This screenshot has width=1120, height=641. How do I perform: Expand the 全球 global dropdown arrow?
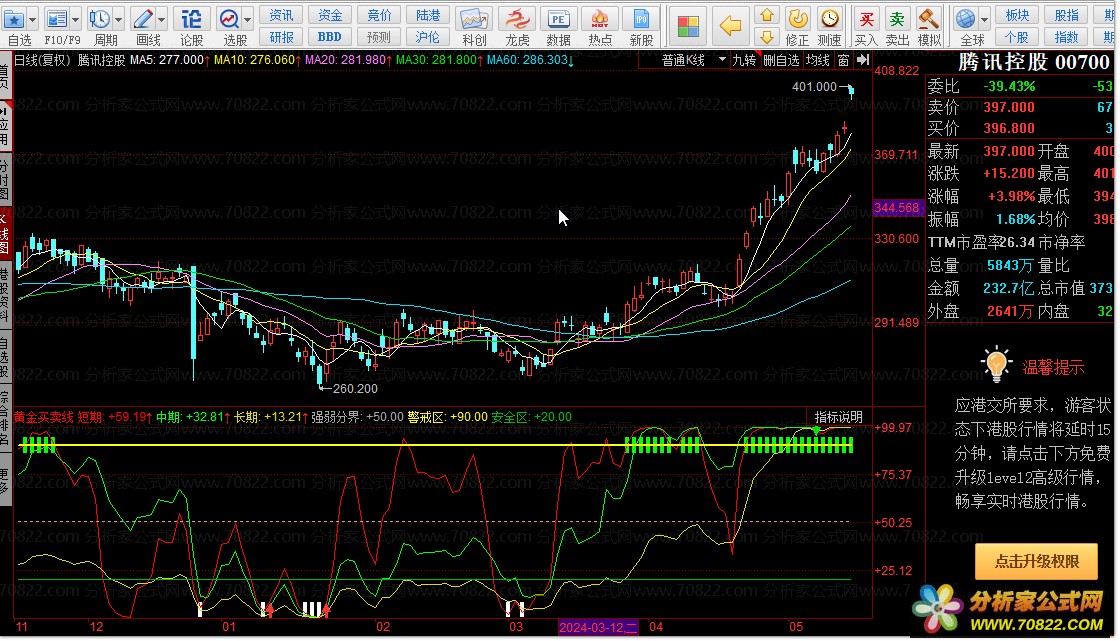(984, 19)
